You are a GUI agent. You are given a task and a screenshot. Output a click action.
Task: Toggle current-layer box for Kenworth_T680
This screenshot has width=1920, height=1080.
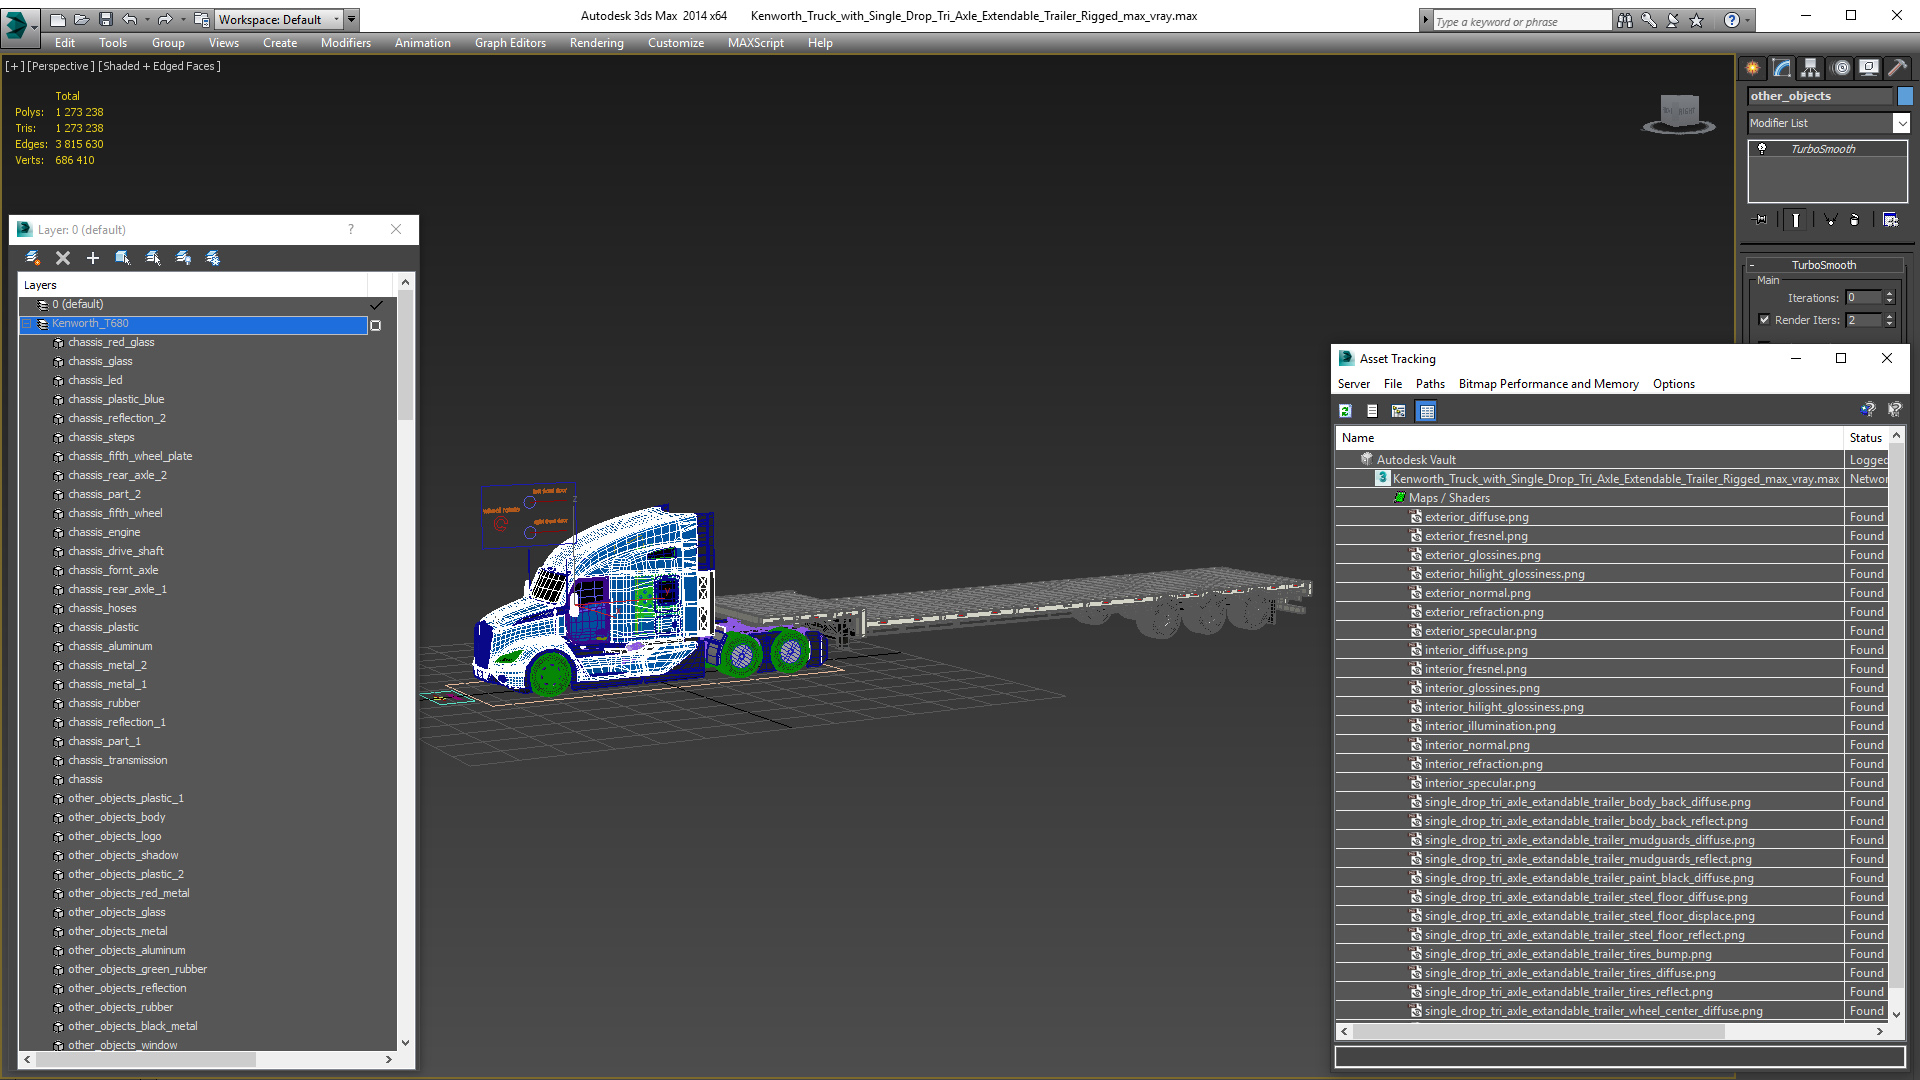376,325
